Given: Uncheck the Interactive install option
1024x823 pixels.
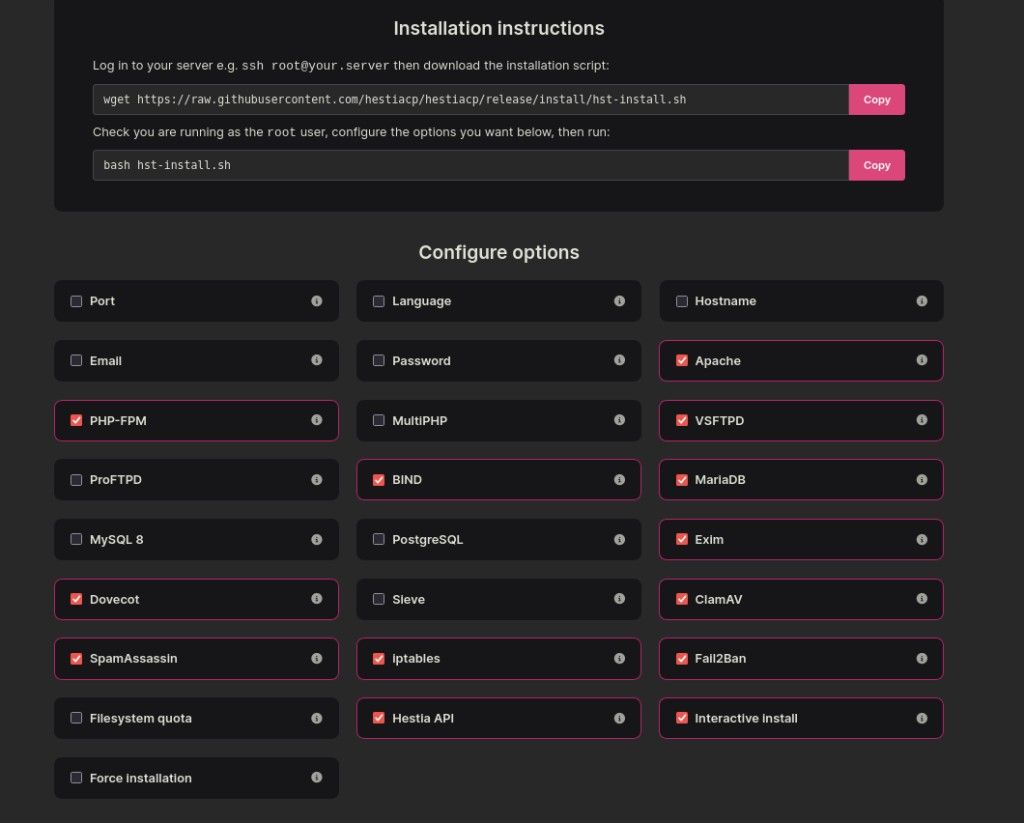Looking at the screenshot, I should [682, 718].
